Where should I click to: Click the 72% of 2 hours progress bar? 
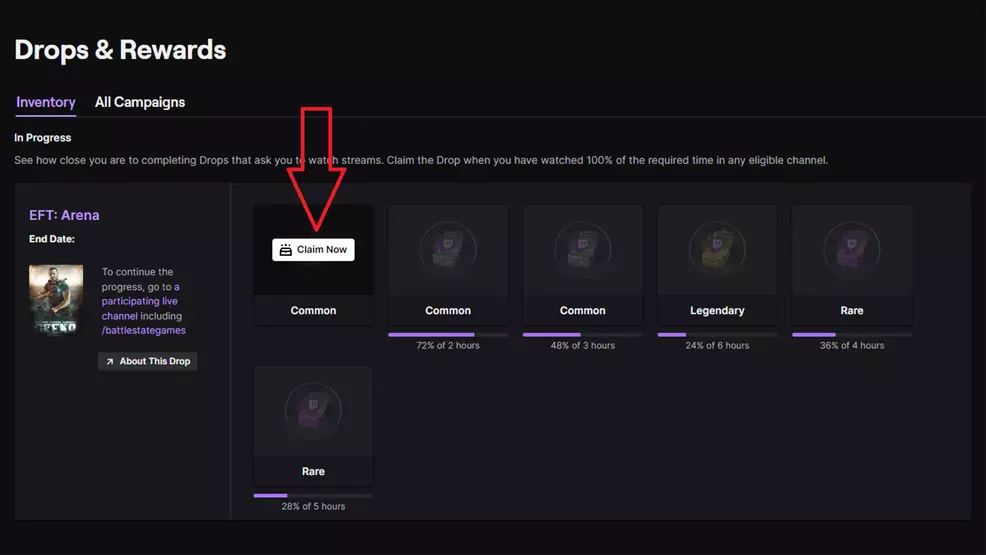tap(448, 334)
